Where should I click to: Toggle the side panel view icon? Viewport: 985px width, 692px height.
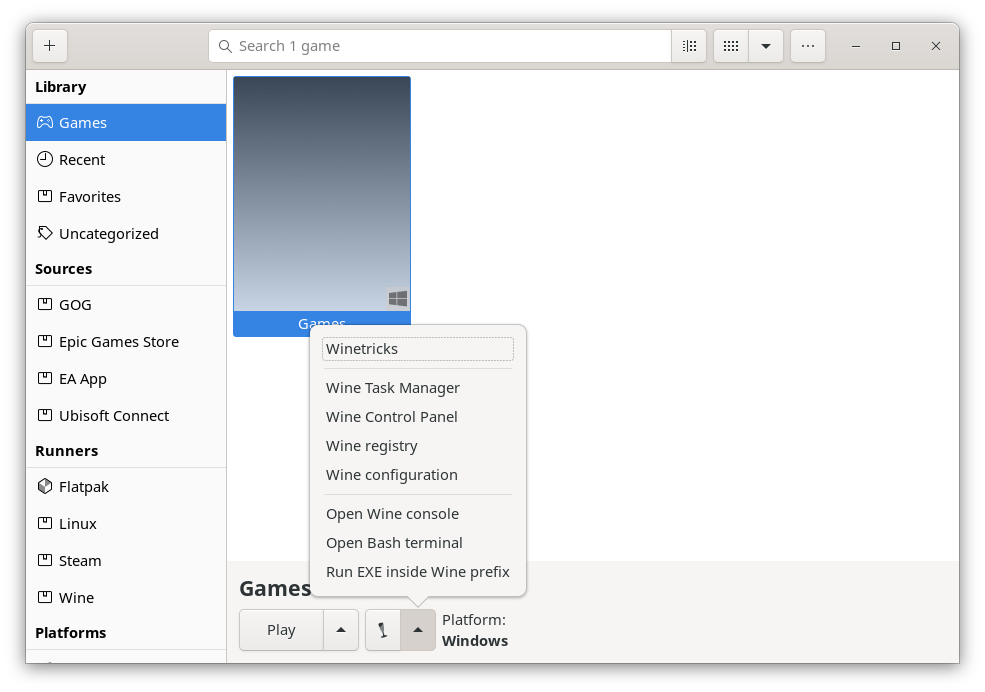689,46
